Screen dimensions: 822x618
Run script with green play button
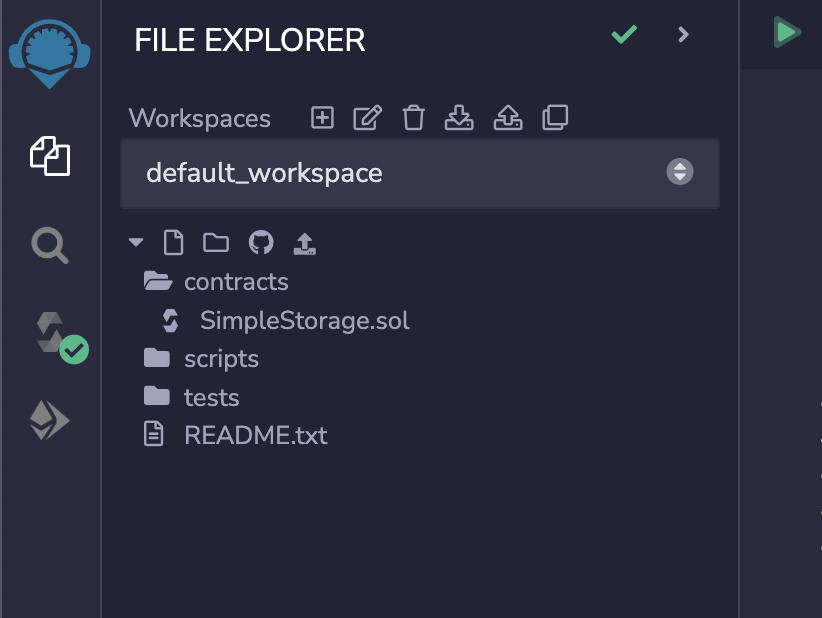click(x=787, y=32)
